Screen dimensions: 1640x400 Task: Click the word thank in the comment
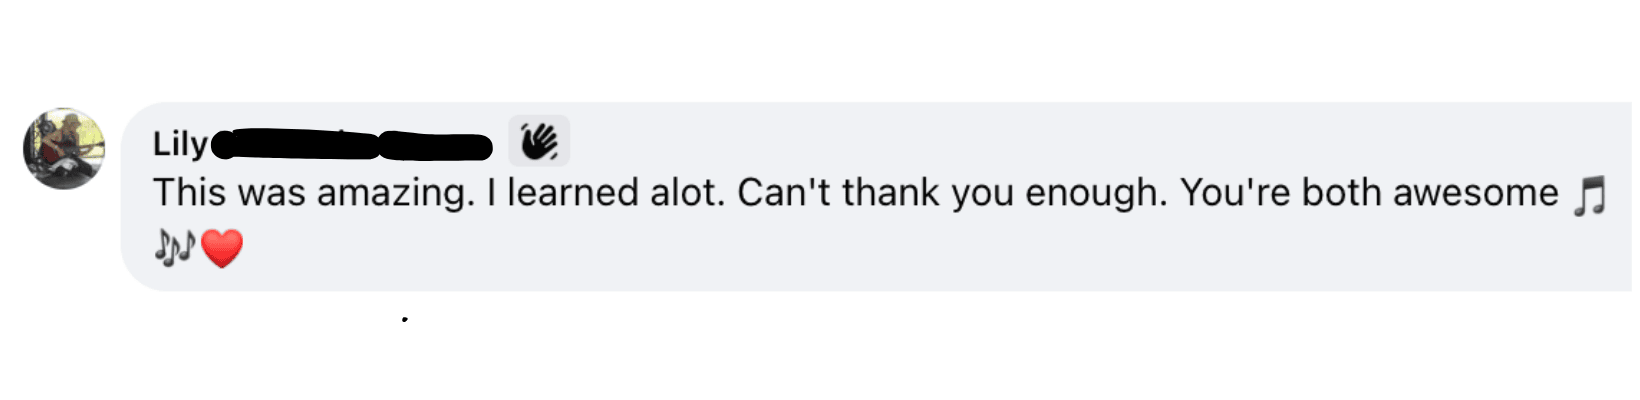click(x=890, y=192)
